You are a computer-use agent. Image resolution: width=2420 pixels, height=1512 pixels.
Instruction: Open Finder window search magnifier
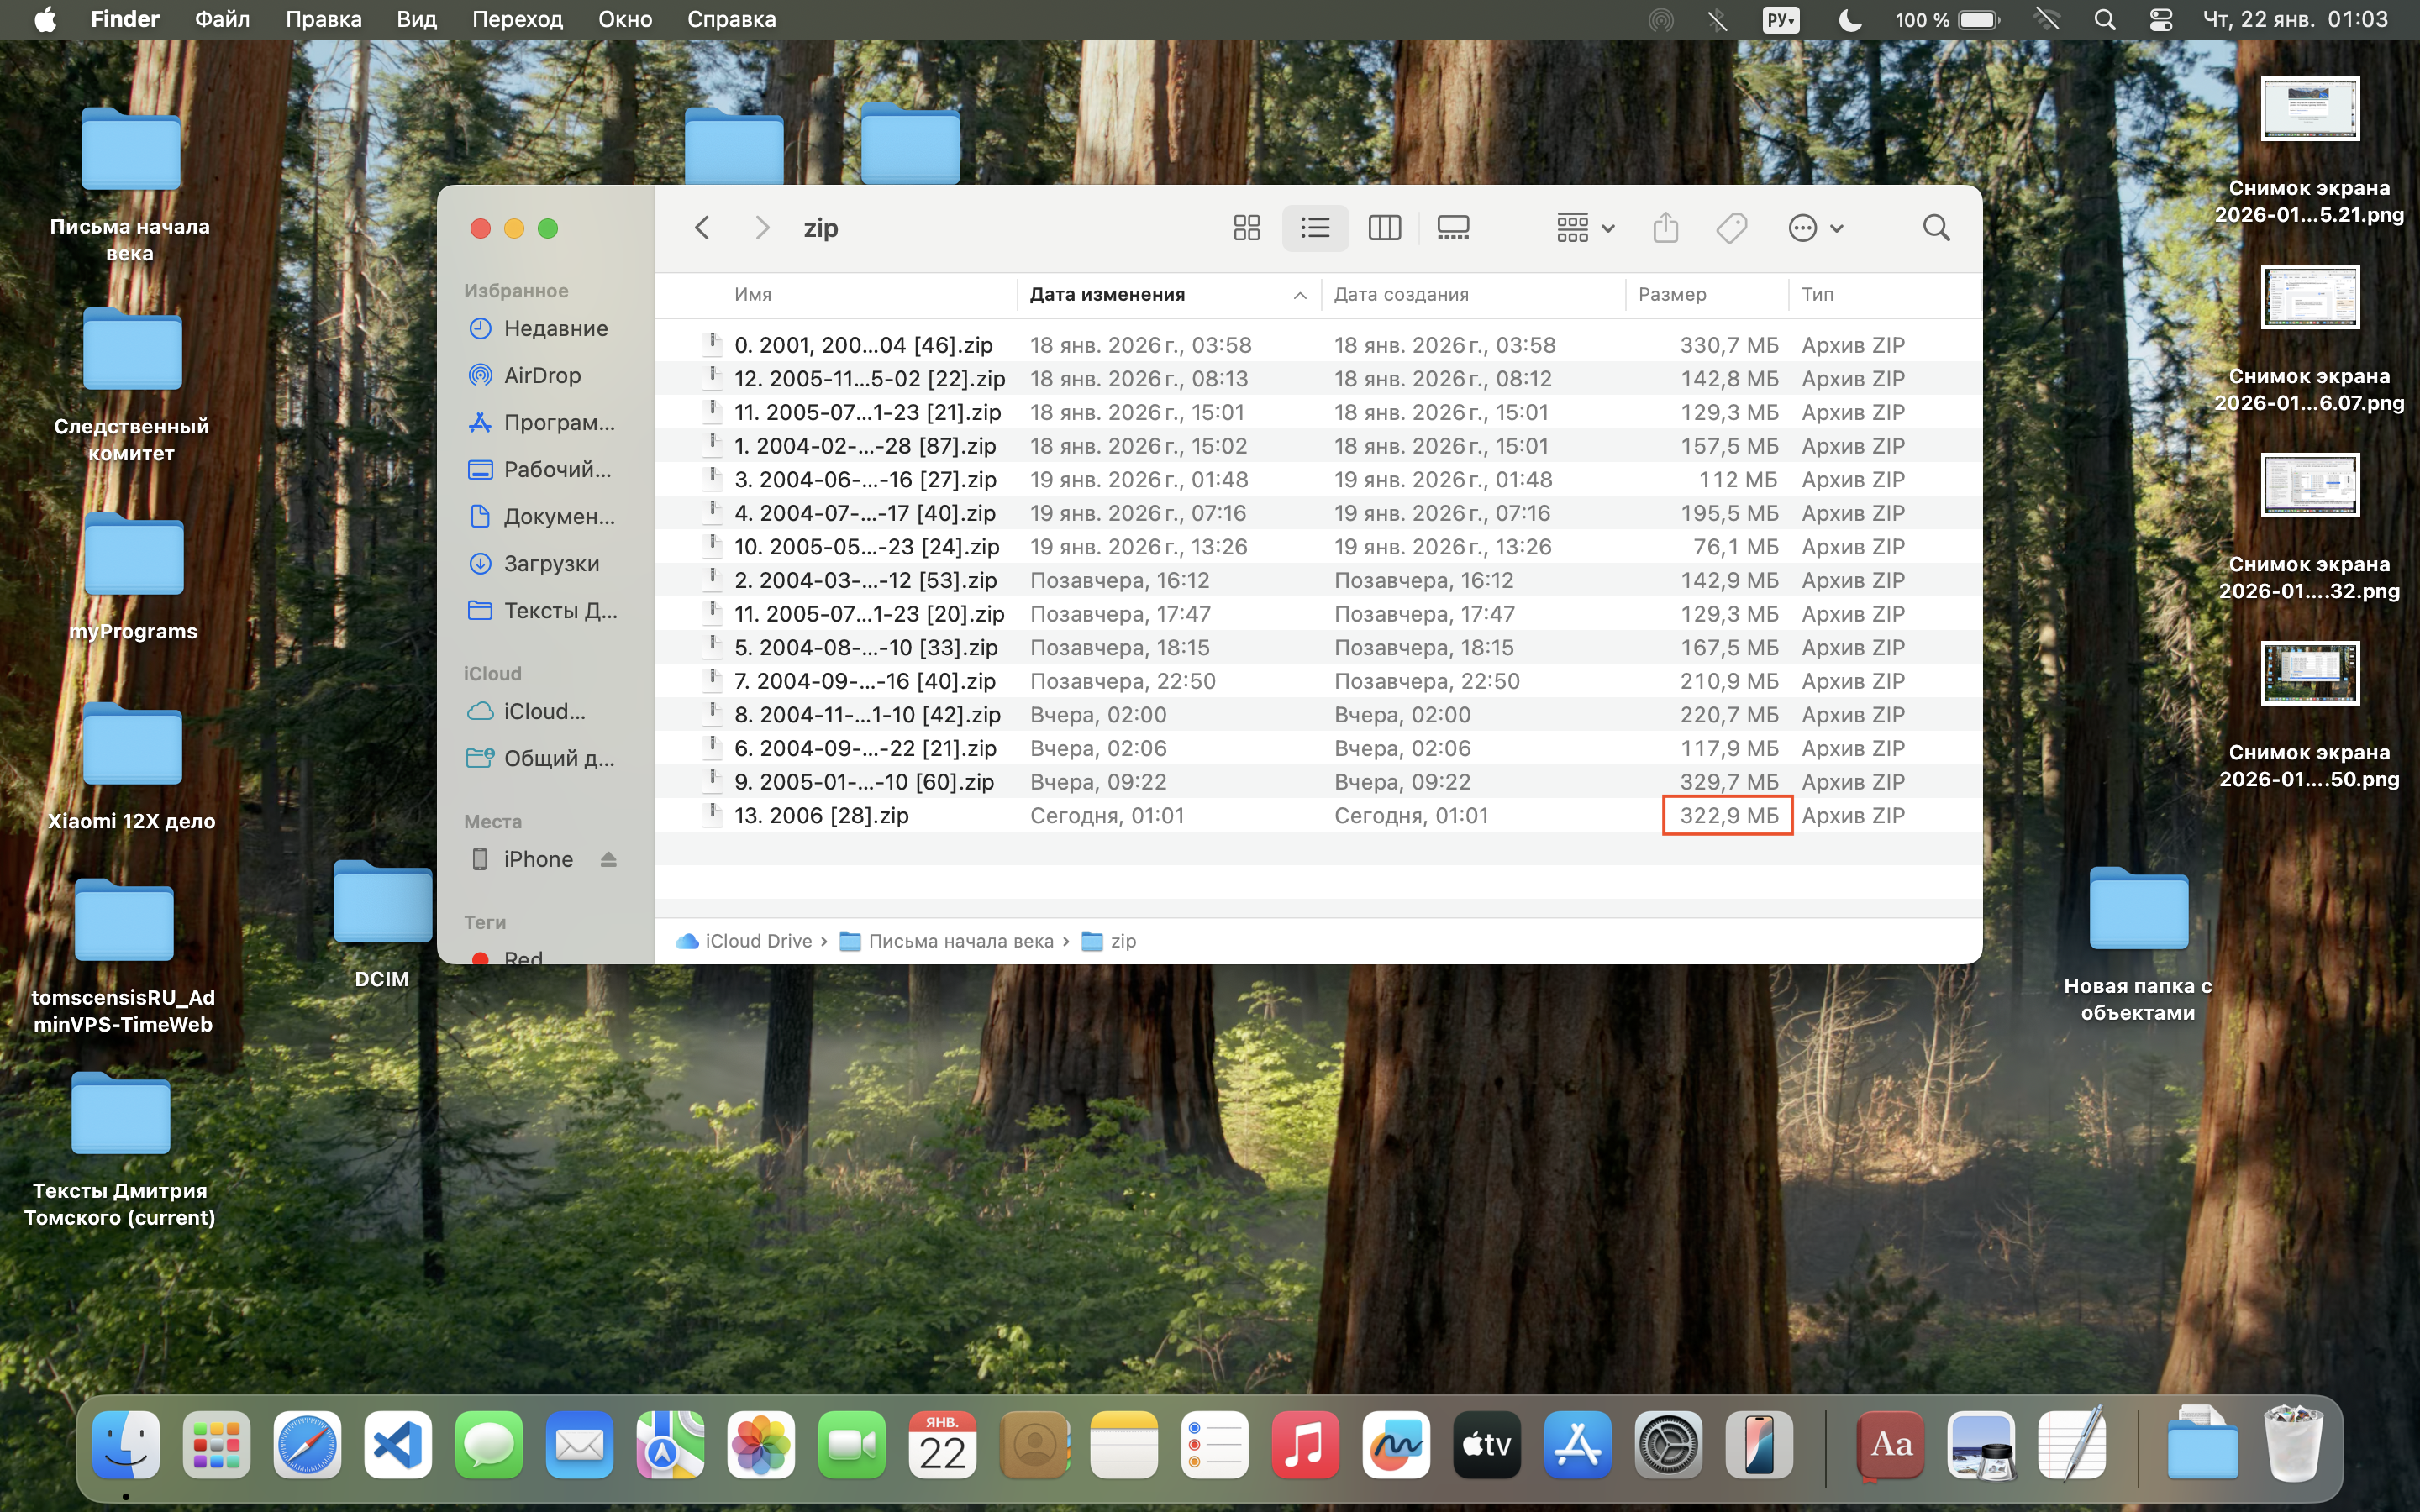click(x=1936, y=228)
